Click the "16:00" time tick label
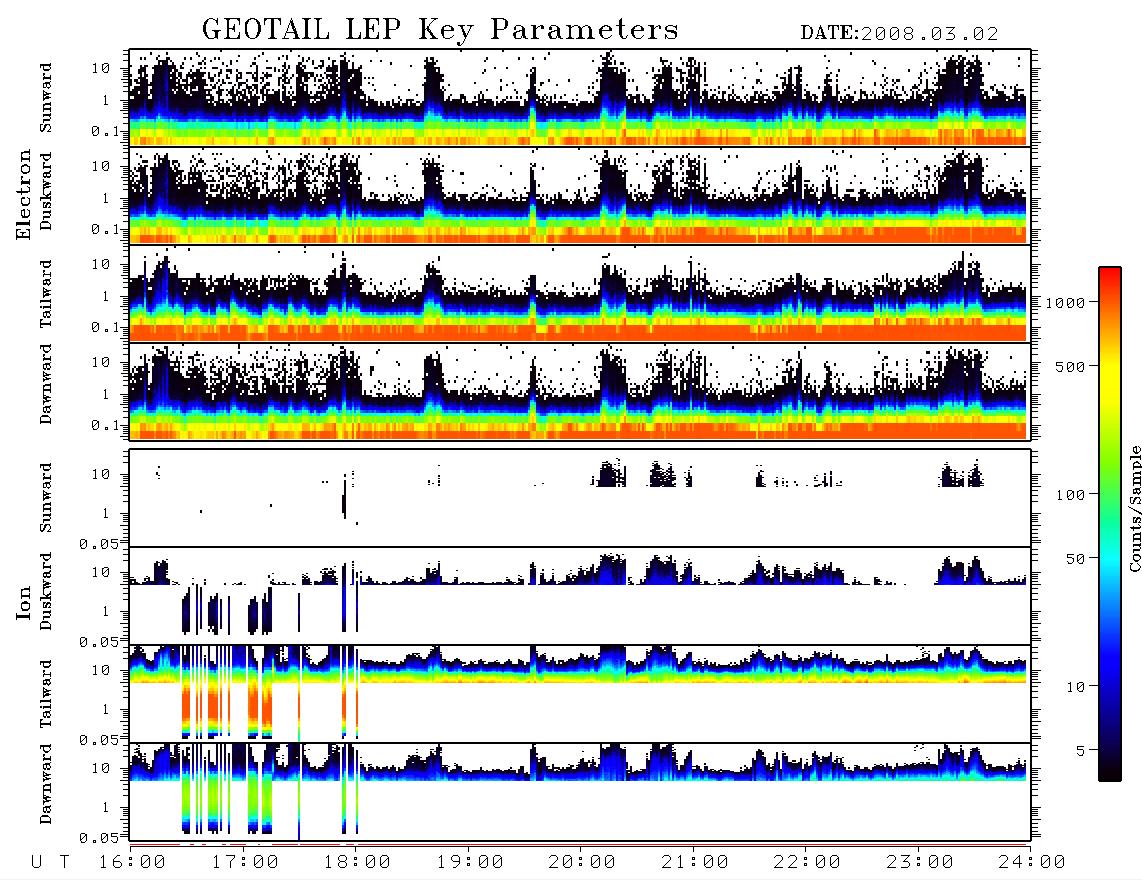1142x880 pixels. coord(132,863)
